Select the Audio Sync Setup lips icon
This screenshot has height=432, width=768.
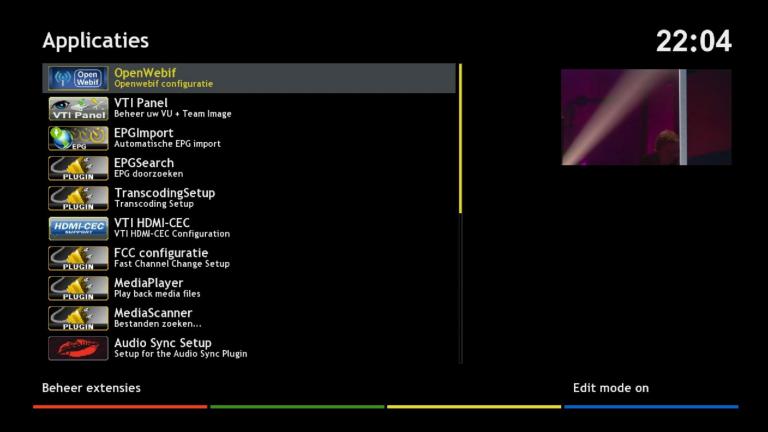tap(78, 348)
